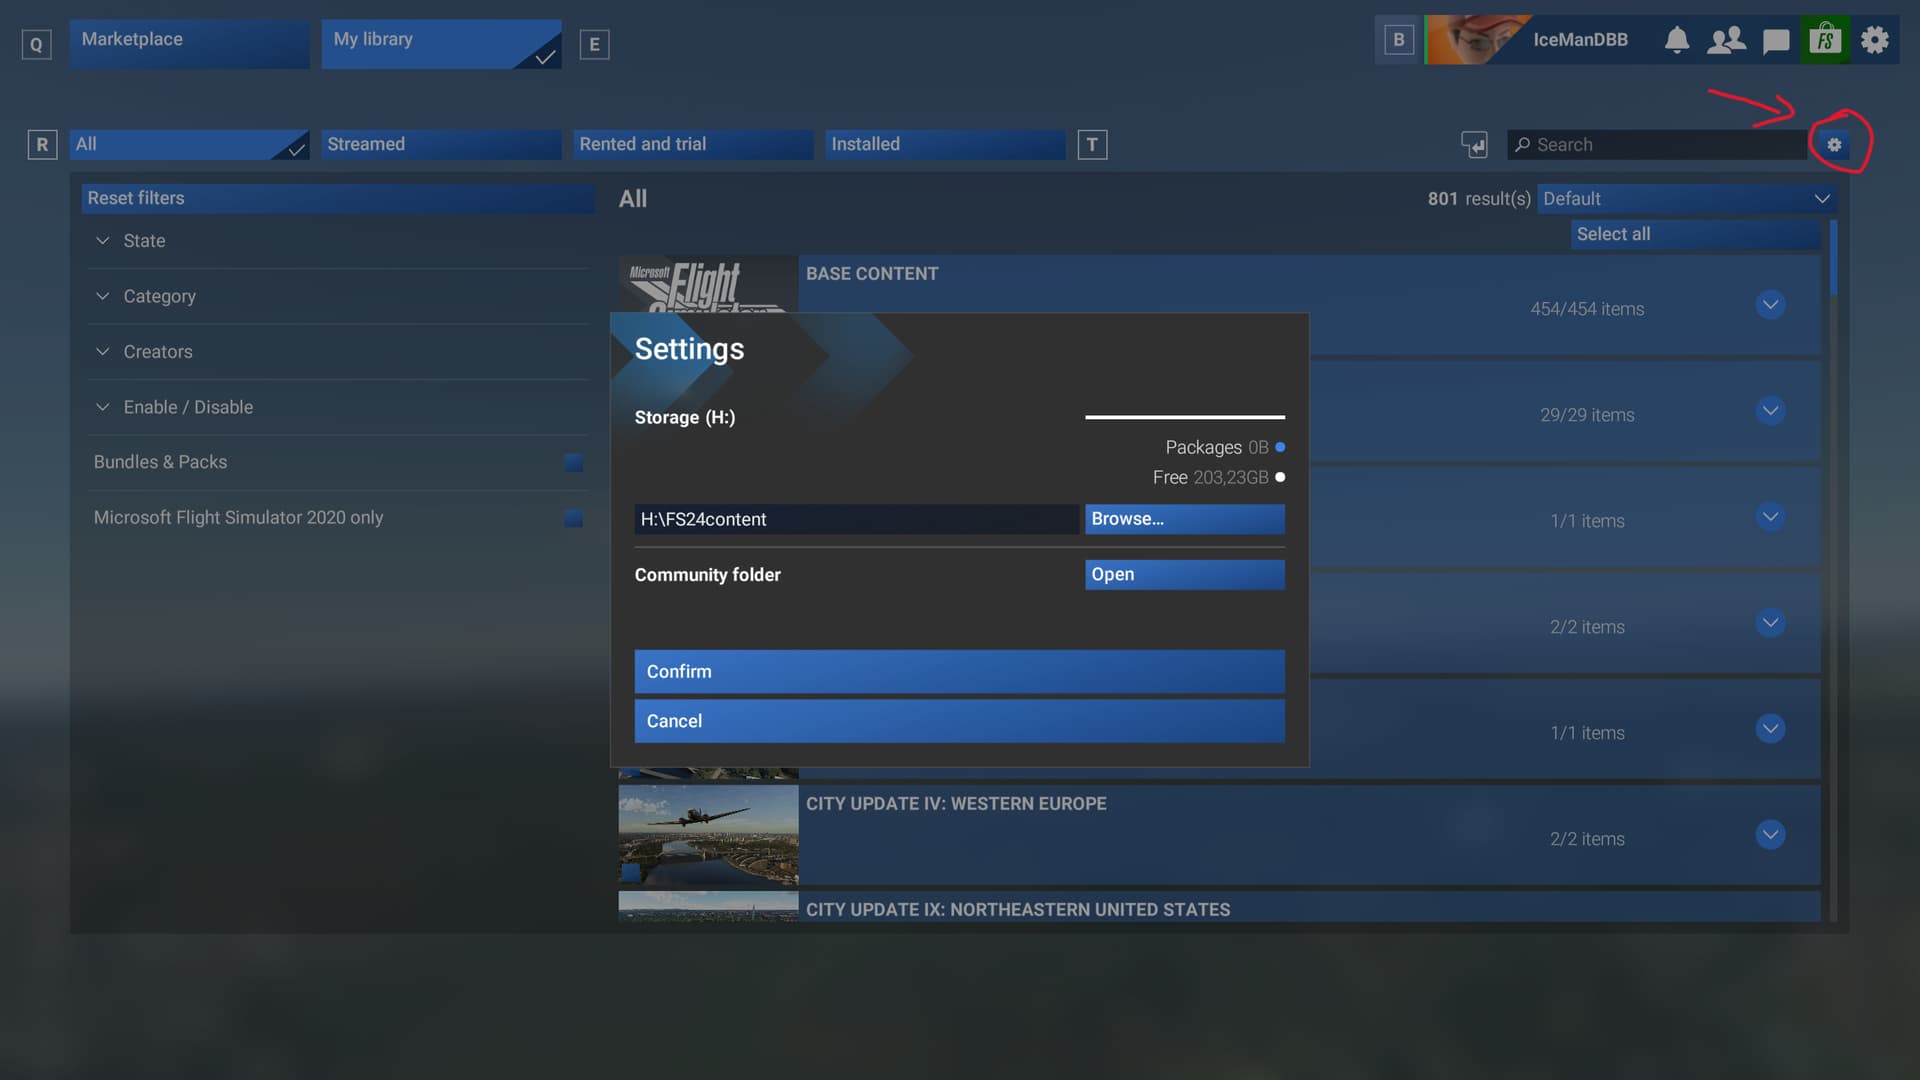
Task: Click the H:\FS24content path field
Action: pyautogui.click(x=856, y=519)
